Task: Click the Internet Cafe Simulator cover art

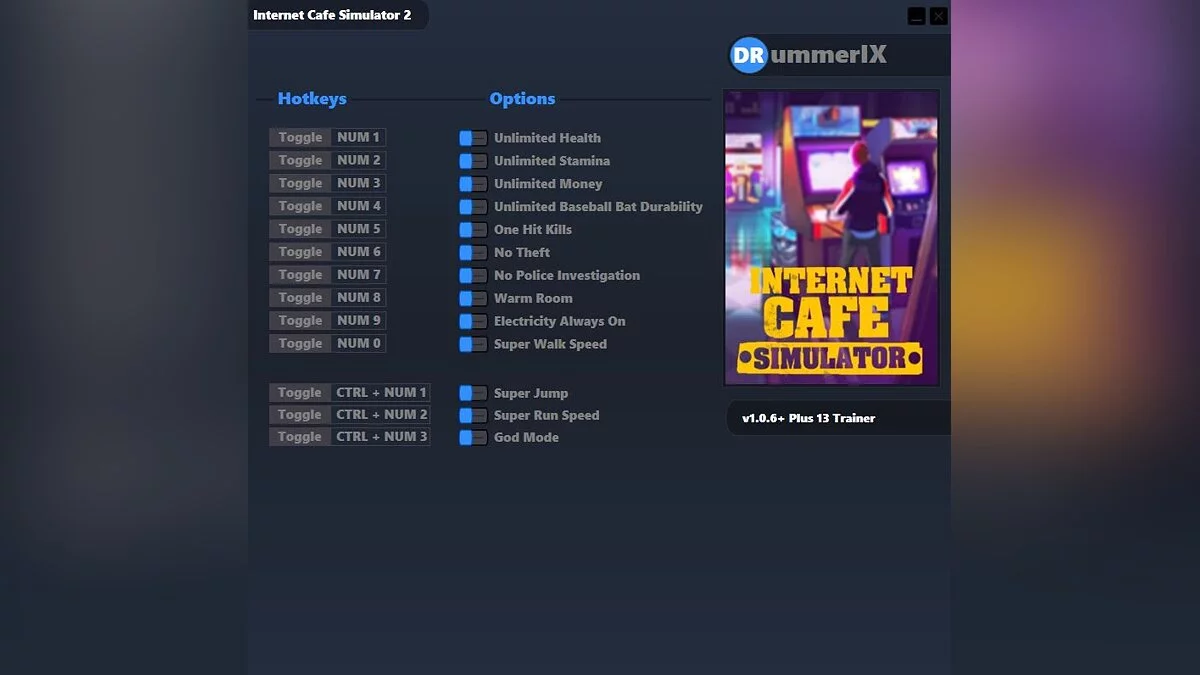Action: click(830, 237)
